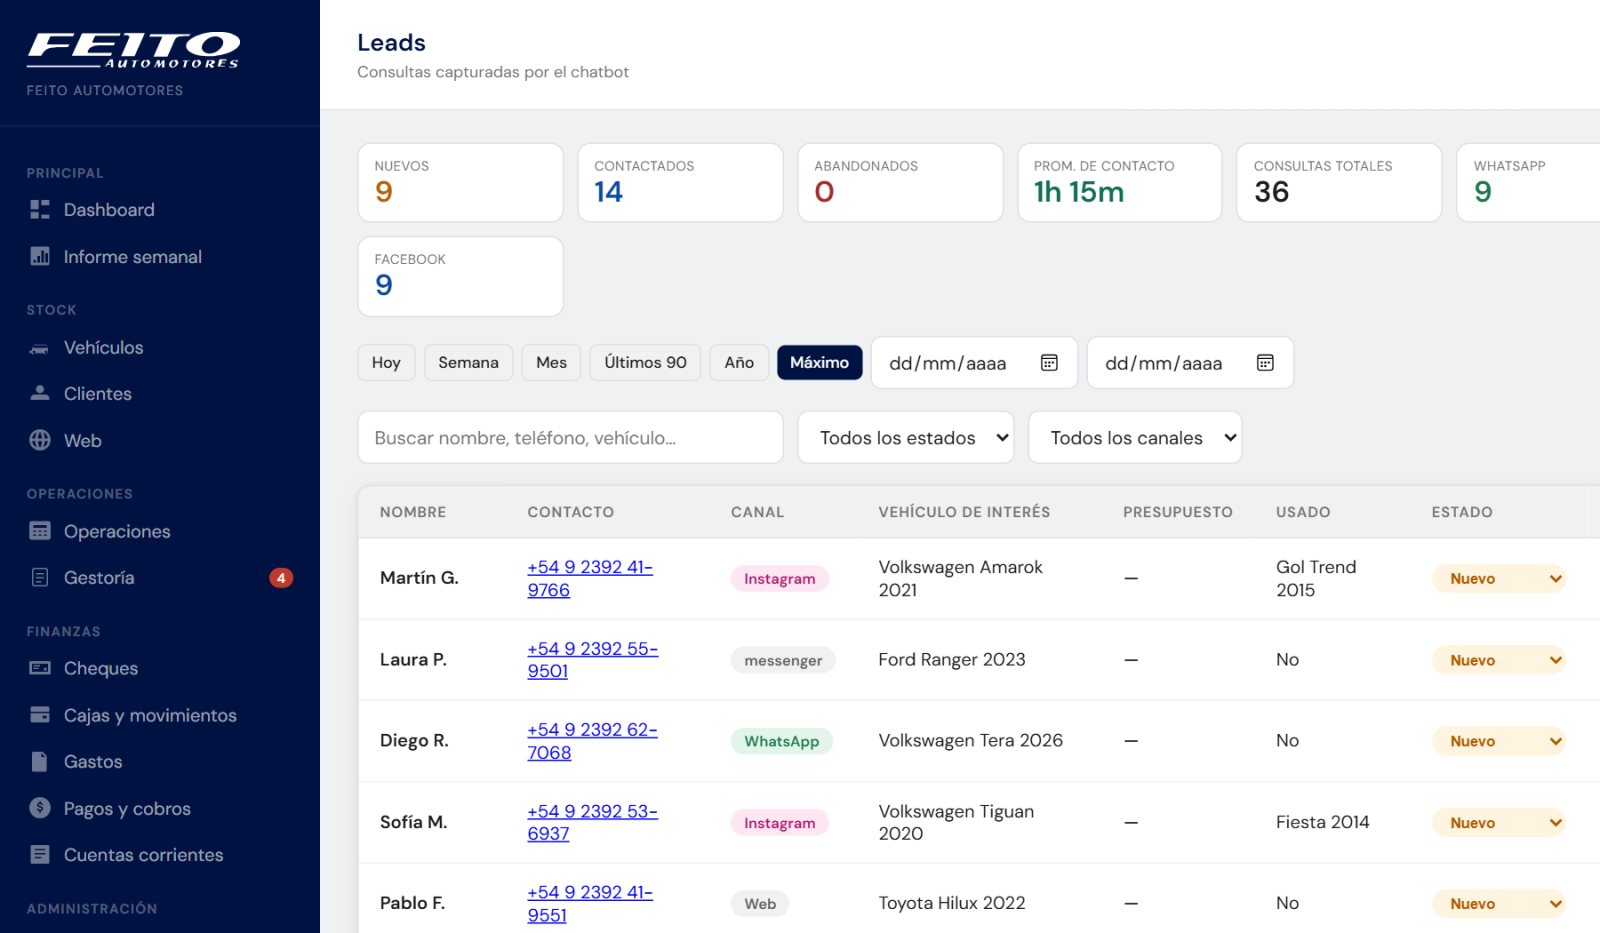Viewport: 1600px width, 933px height.
Task: Select the Máximo time range filter
Action: point(819,363)
